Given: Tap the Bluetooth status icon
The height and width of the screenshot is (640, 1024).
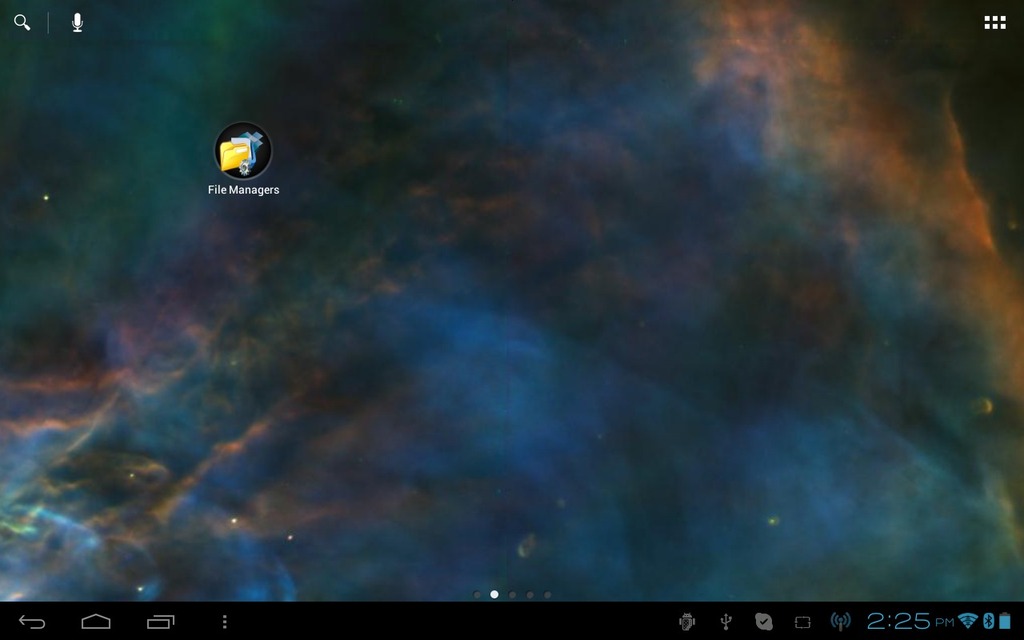Looking at the screenshot, I should [x=989, y=621].
